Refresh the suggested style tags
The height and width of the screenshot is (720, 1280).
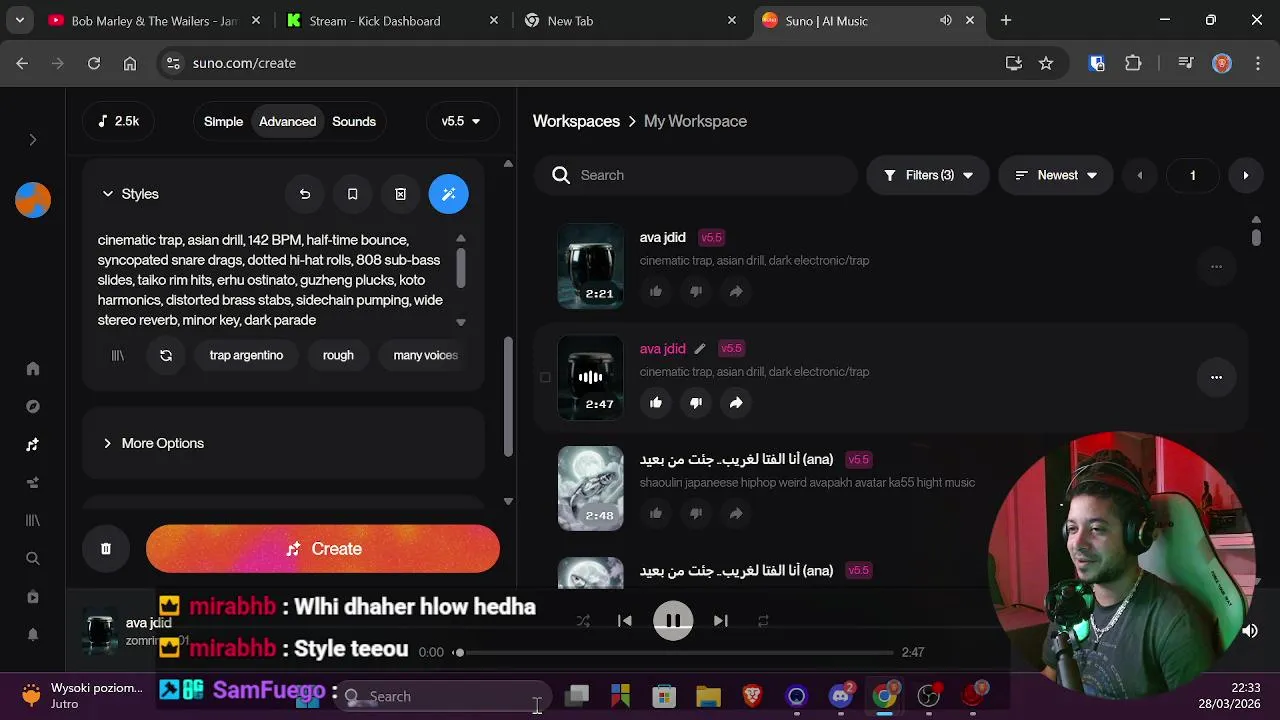click(x=166, y=355)
